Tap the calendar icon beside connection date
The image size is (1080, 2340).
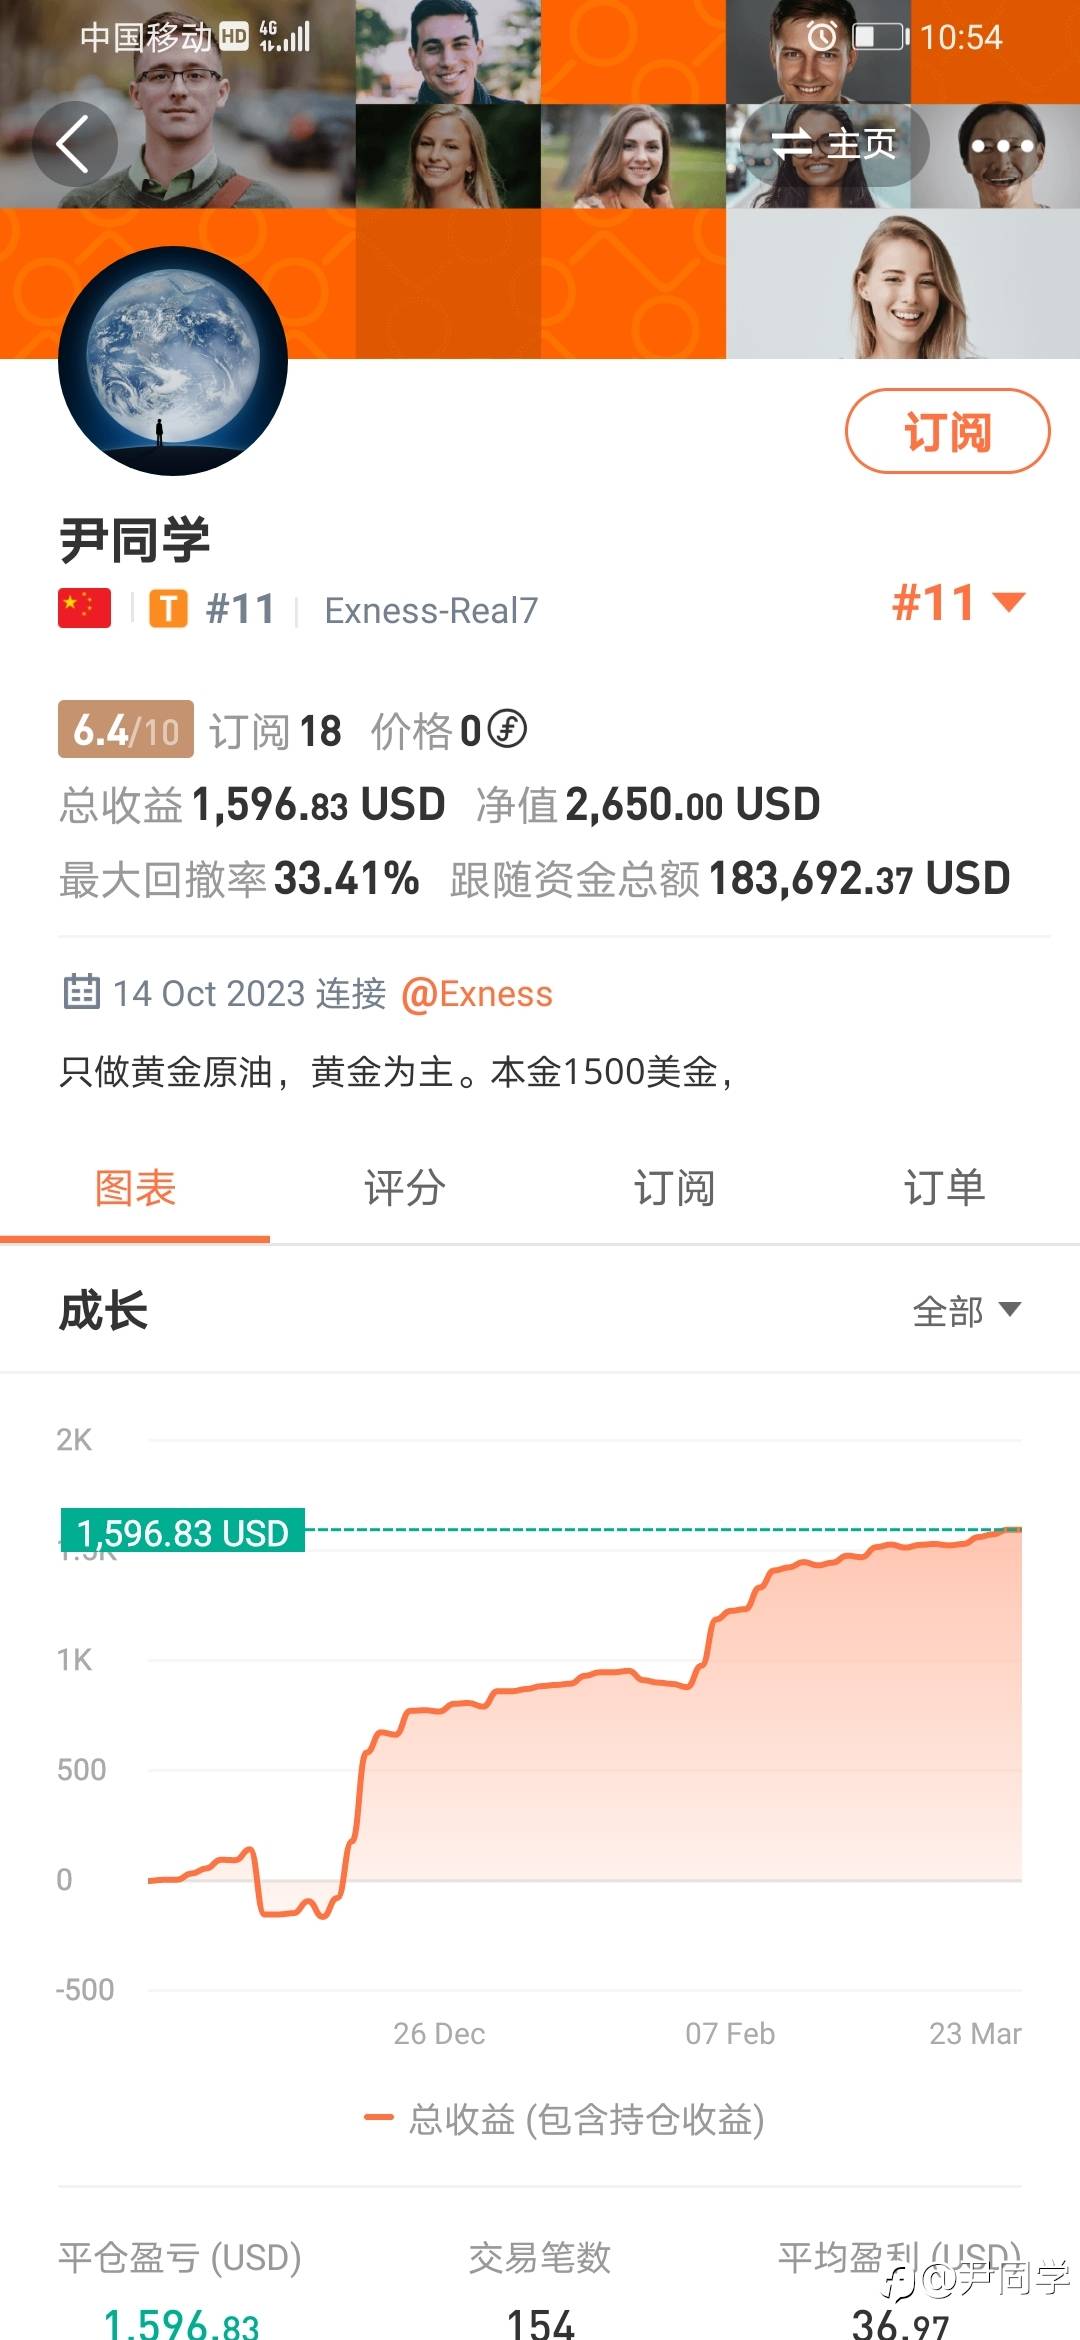point(81,992)
